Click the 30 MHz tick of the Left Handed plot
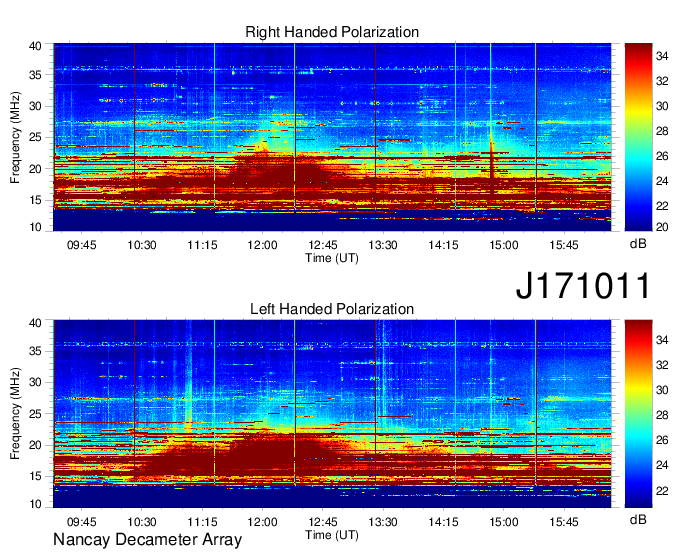The height and width of the screenshot is (552, 680). 35,382
